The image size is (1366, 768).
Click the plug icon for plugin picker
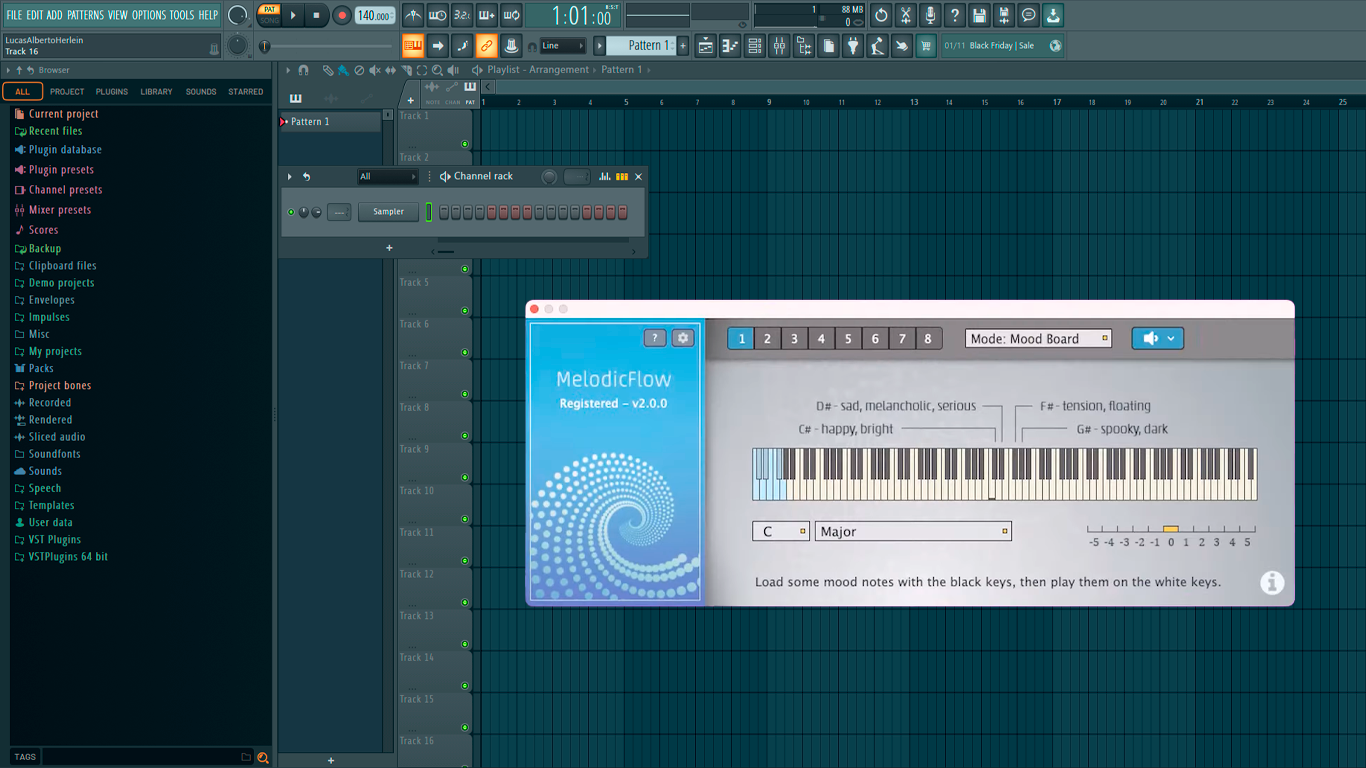(x=853, y=46)
